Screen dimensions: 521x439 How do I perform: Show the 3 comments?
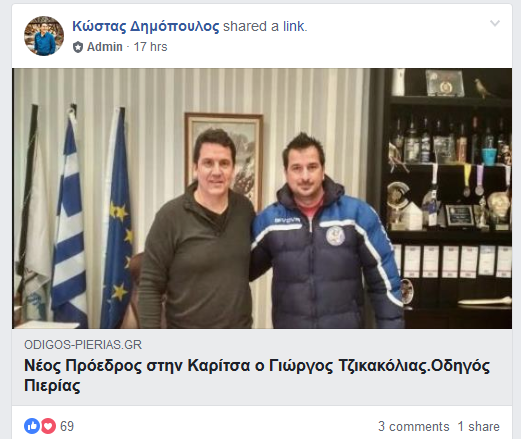point(414,427)
